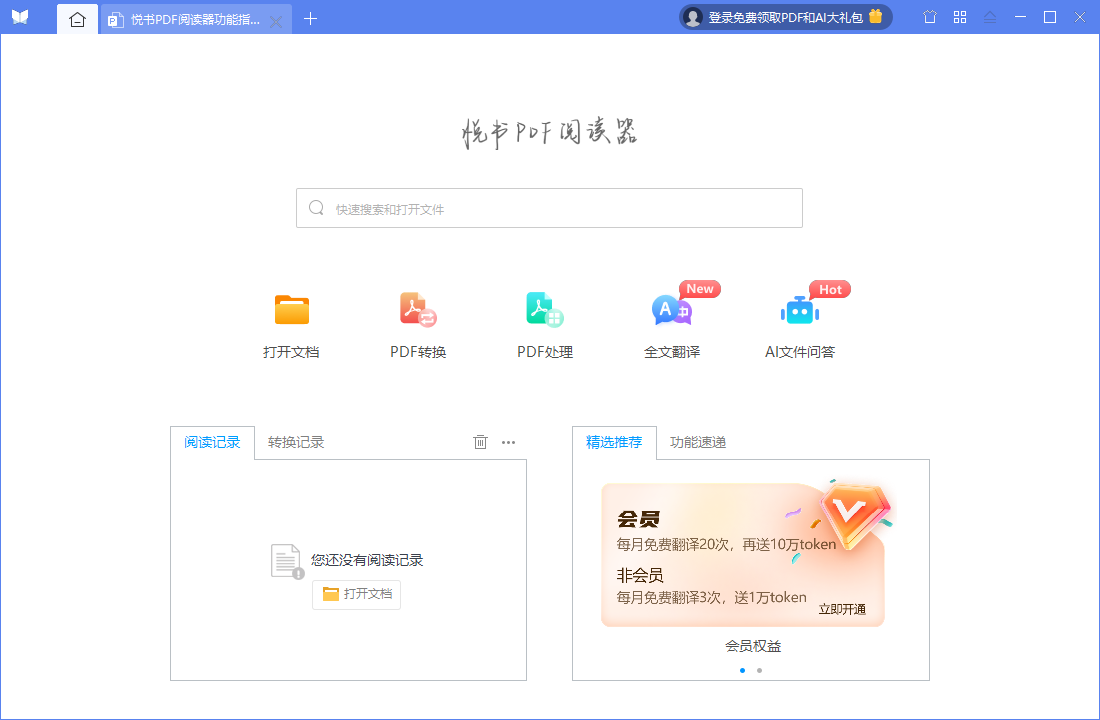Launch the PDF转换 conversion tool icon

click(x=418, y=310)
